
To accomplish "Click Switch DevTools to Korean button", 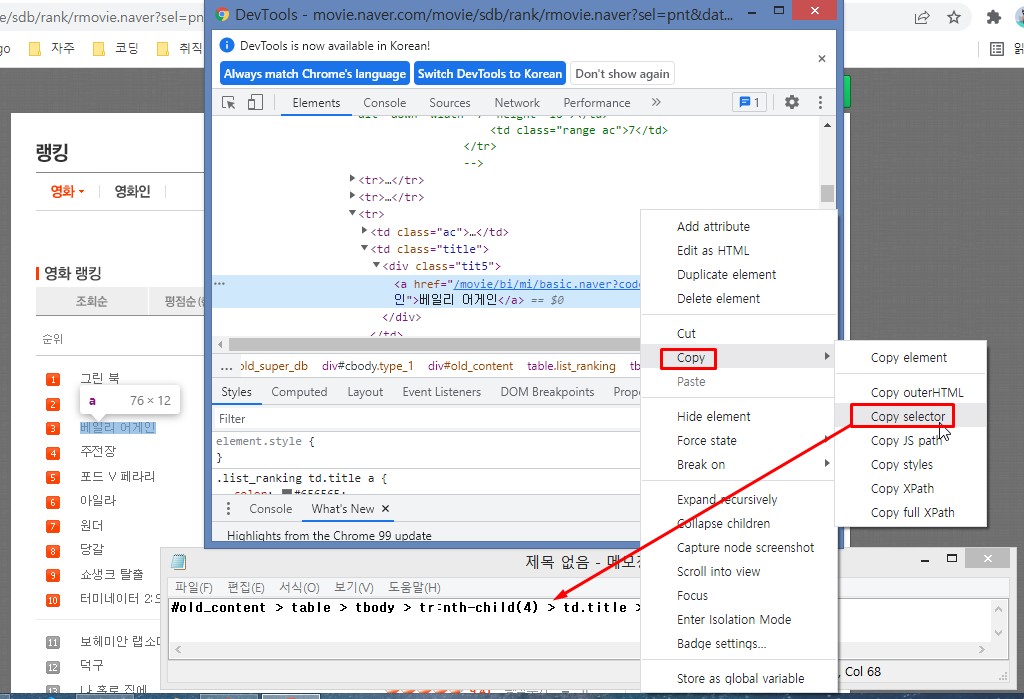I will pos(490,74).
